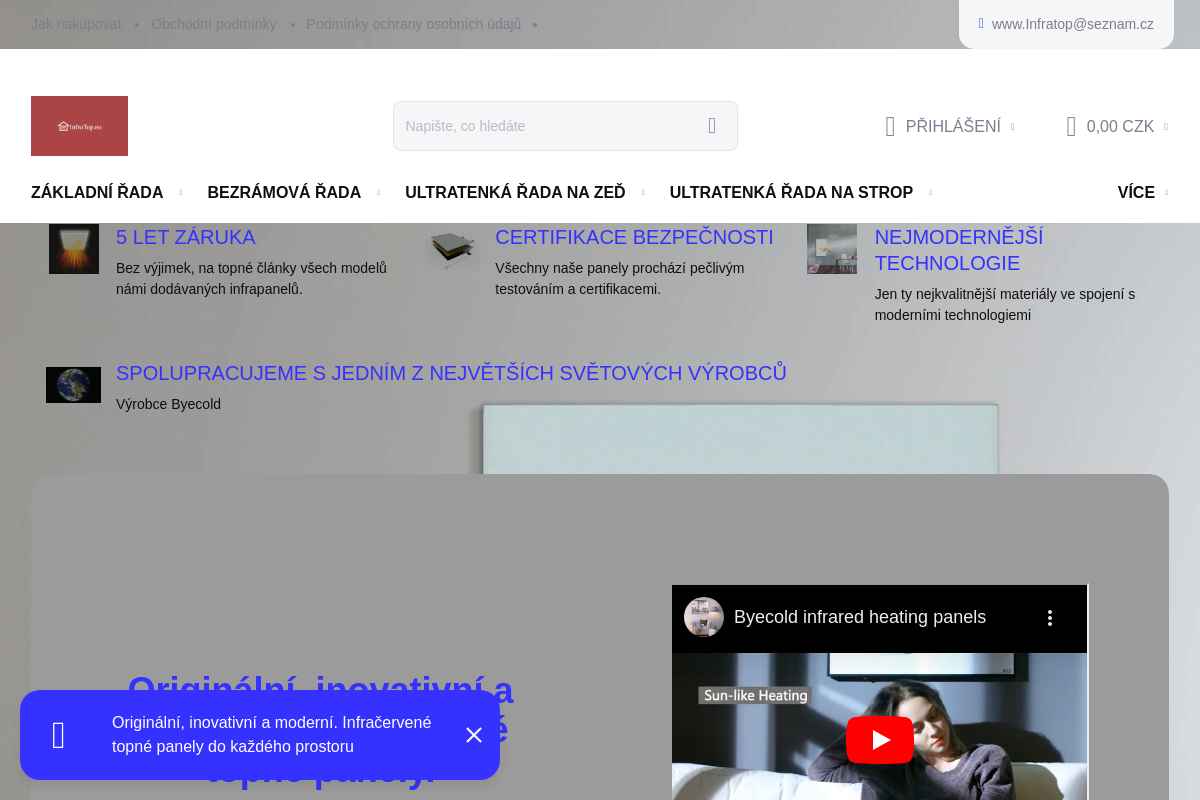Expand the BEZRÁMOVÁ ŘADA submenu arrow
The image size is (1200, 800).
point(378,192)
